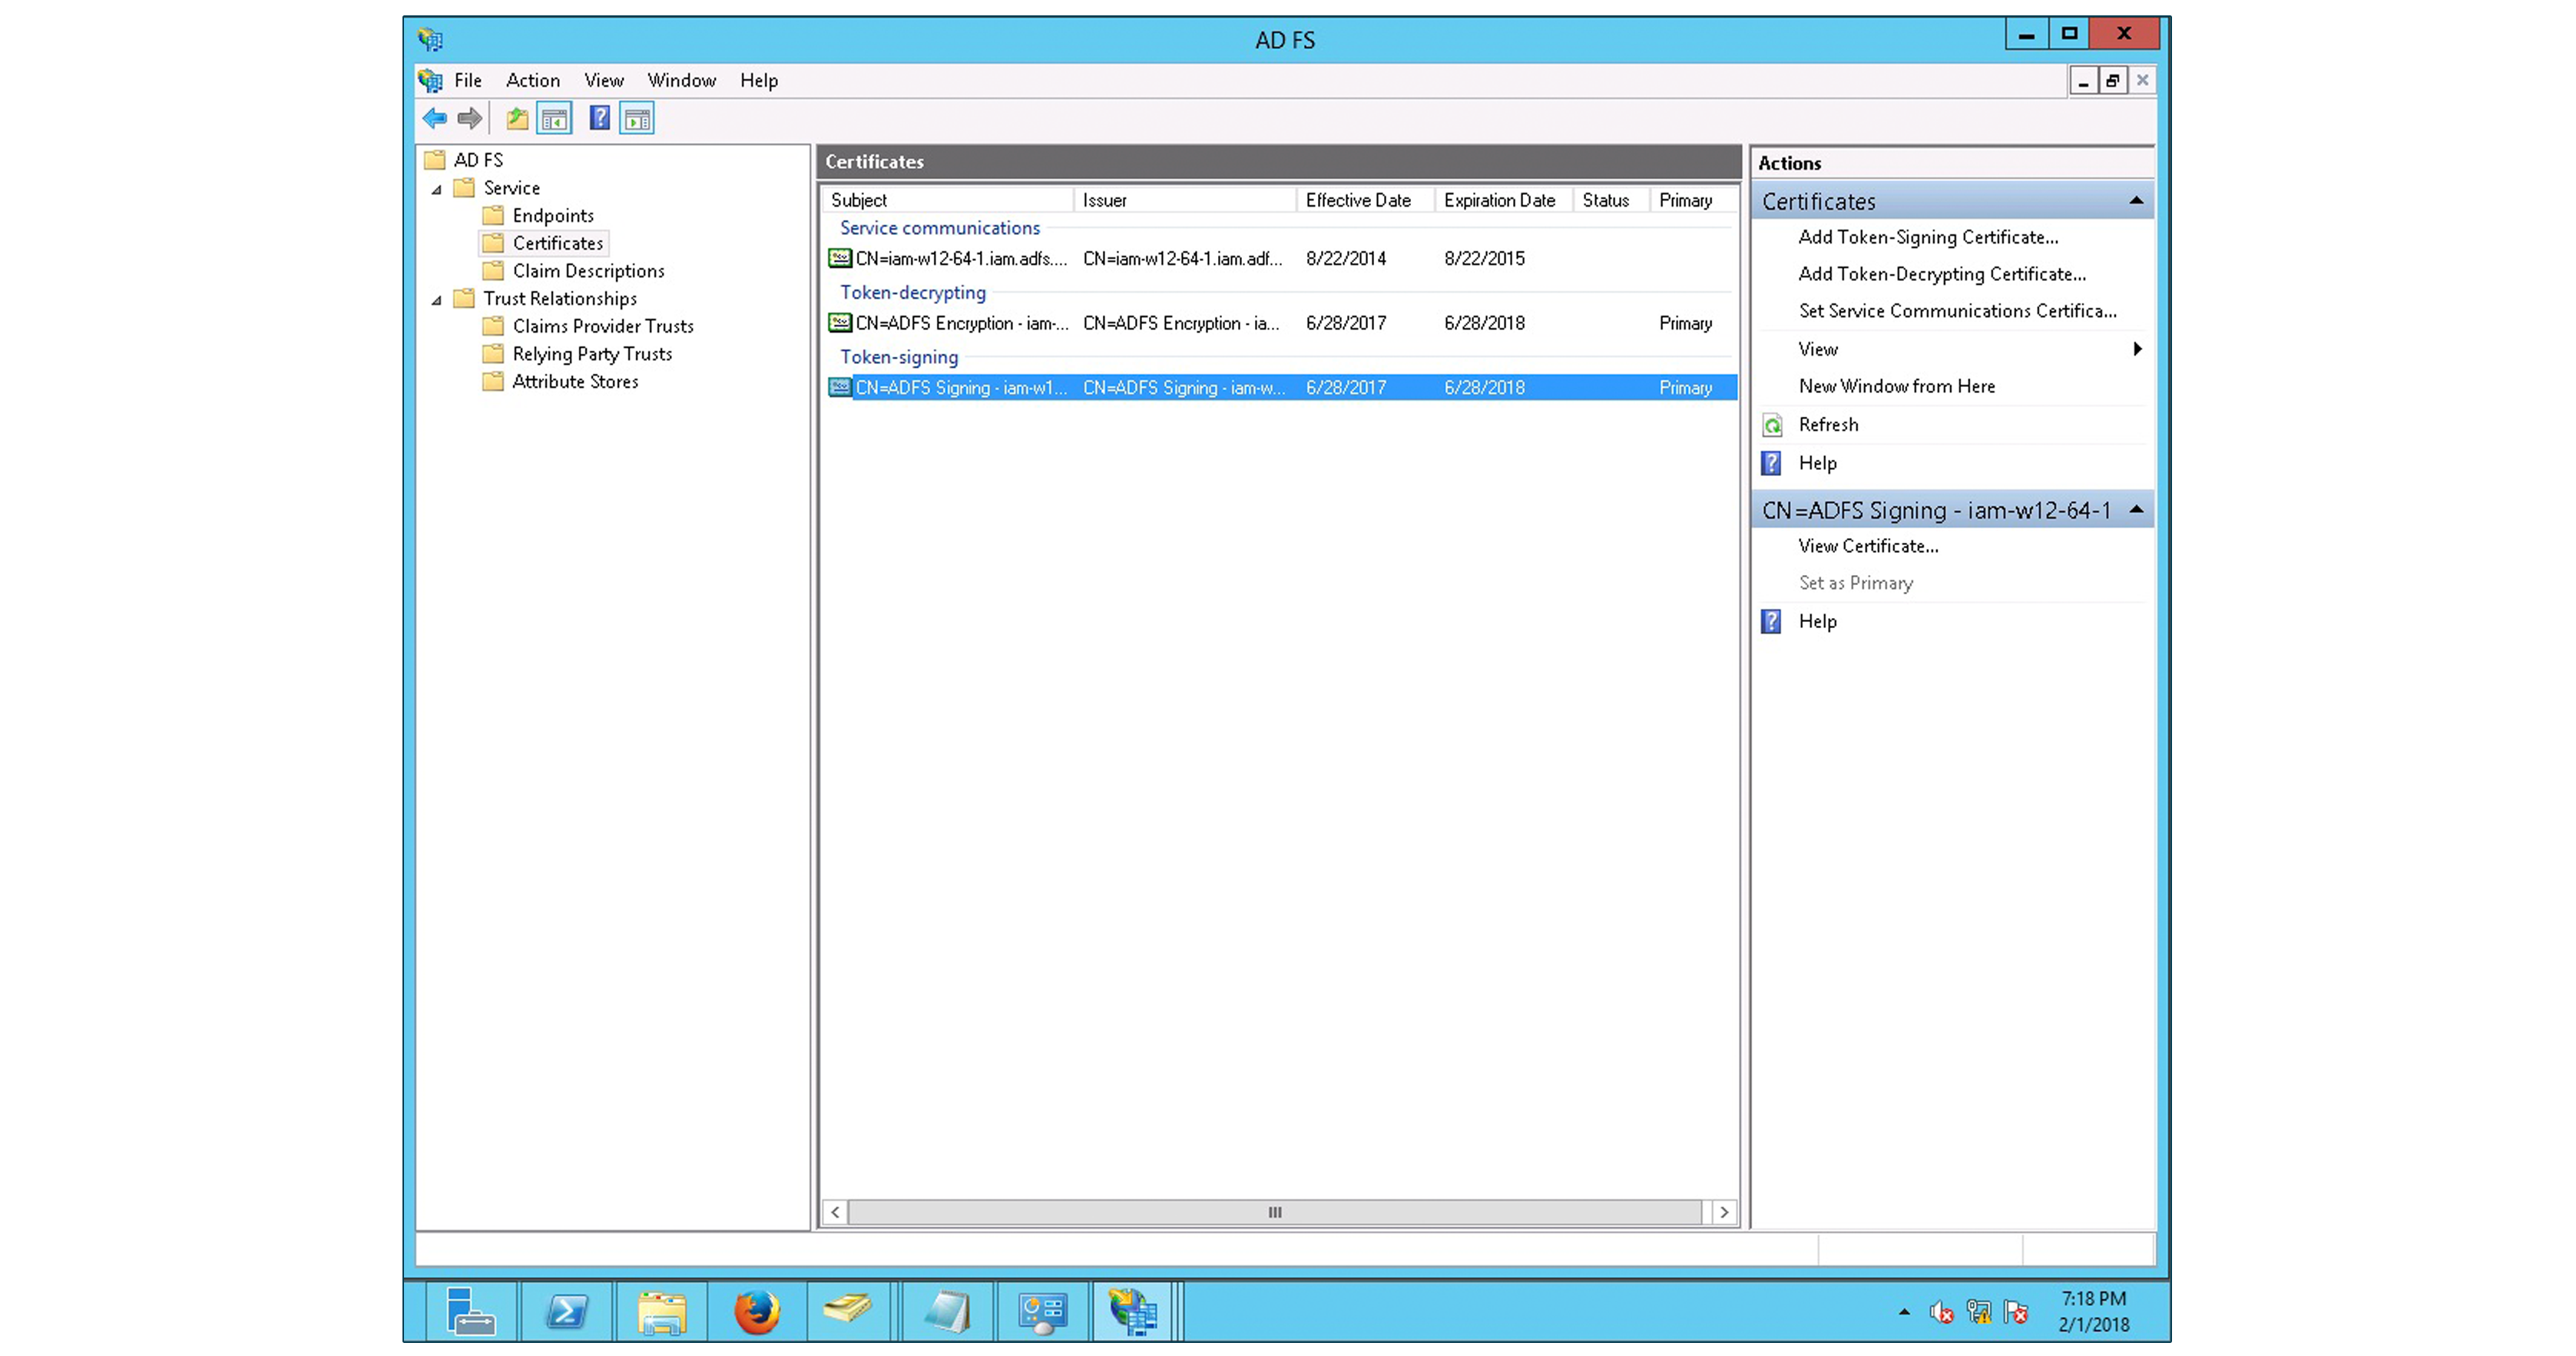The width and height of the screenshot is (2576, 1356).
Task: Select Relying Party Trusts in the tree
Action: (x=592, y=354)
